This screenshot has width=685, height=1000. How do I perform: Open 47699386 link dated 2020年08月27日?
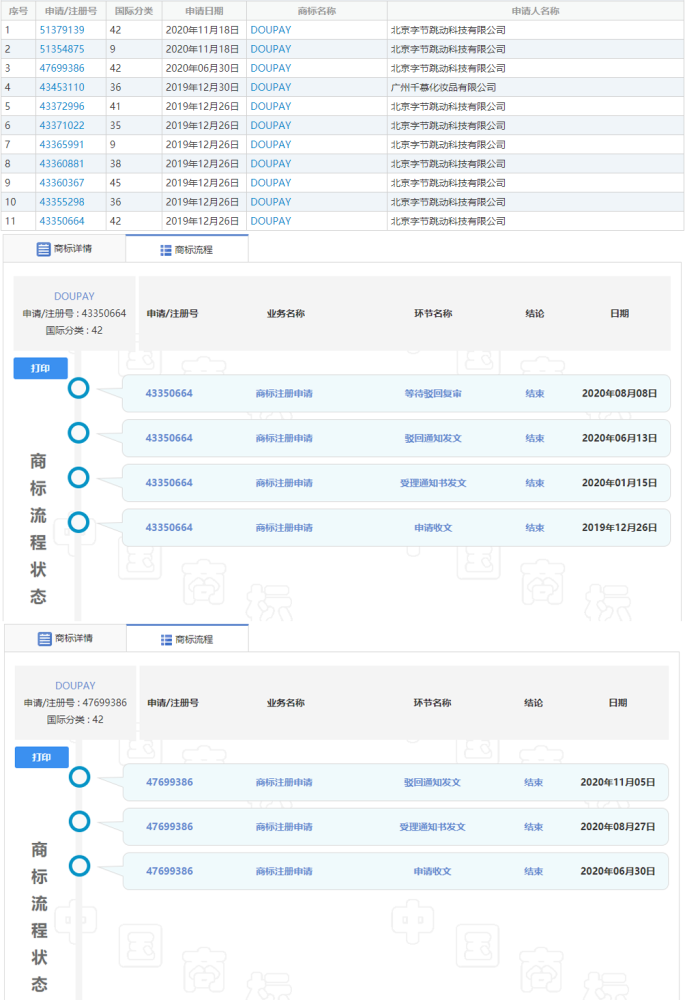(x=170, y=827)
